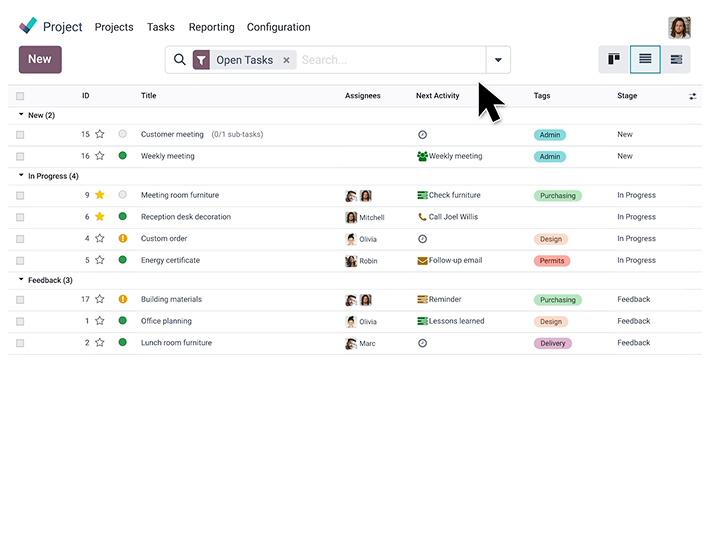
Task: Click the Project app logo
Action: tap(28, 26)
